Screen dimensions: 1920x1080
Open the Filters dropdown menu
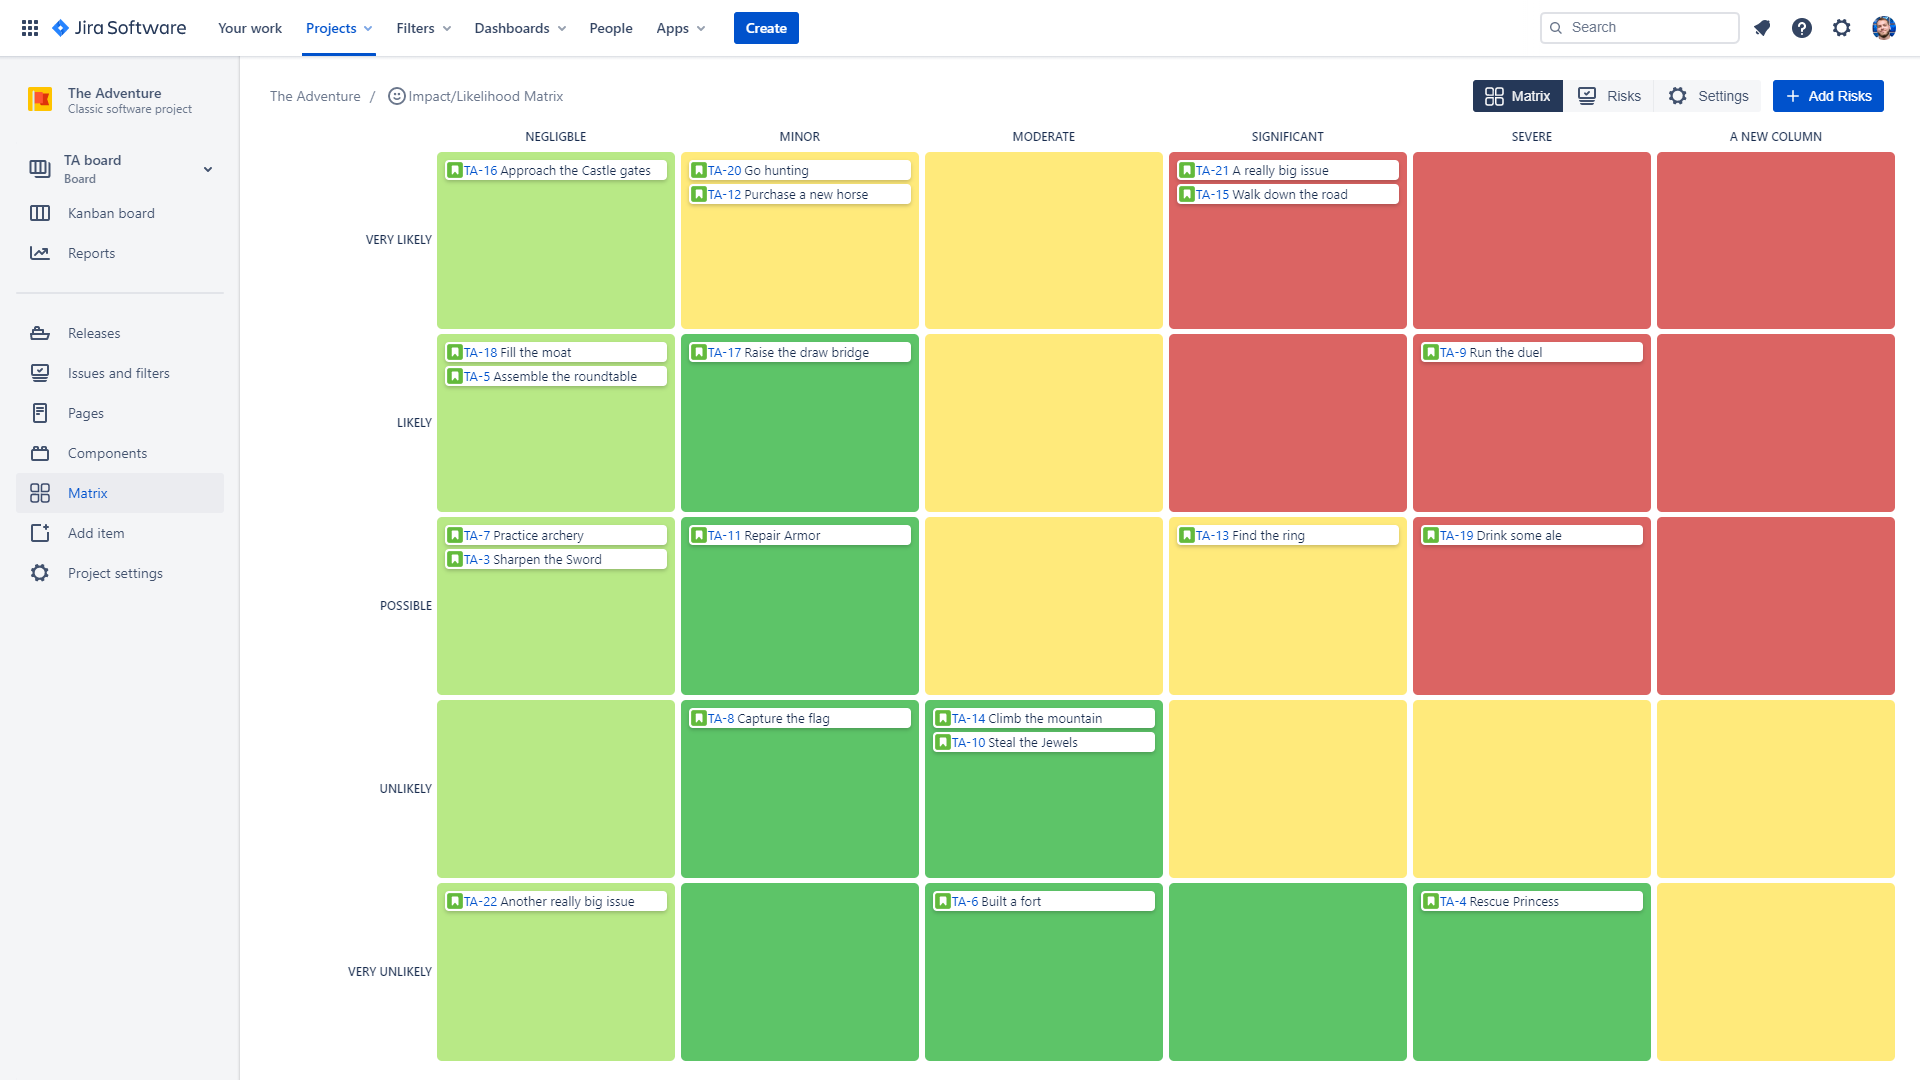coord(423,28)
